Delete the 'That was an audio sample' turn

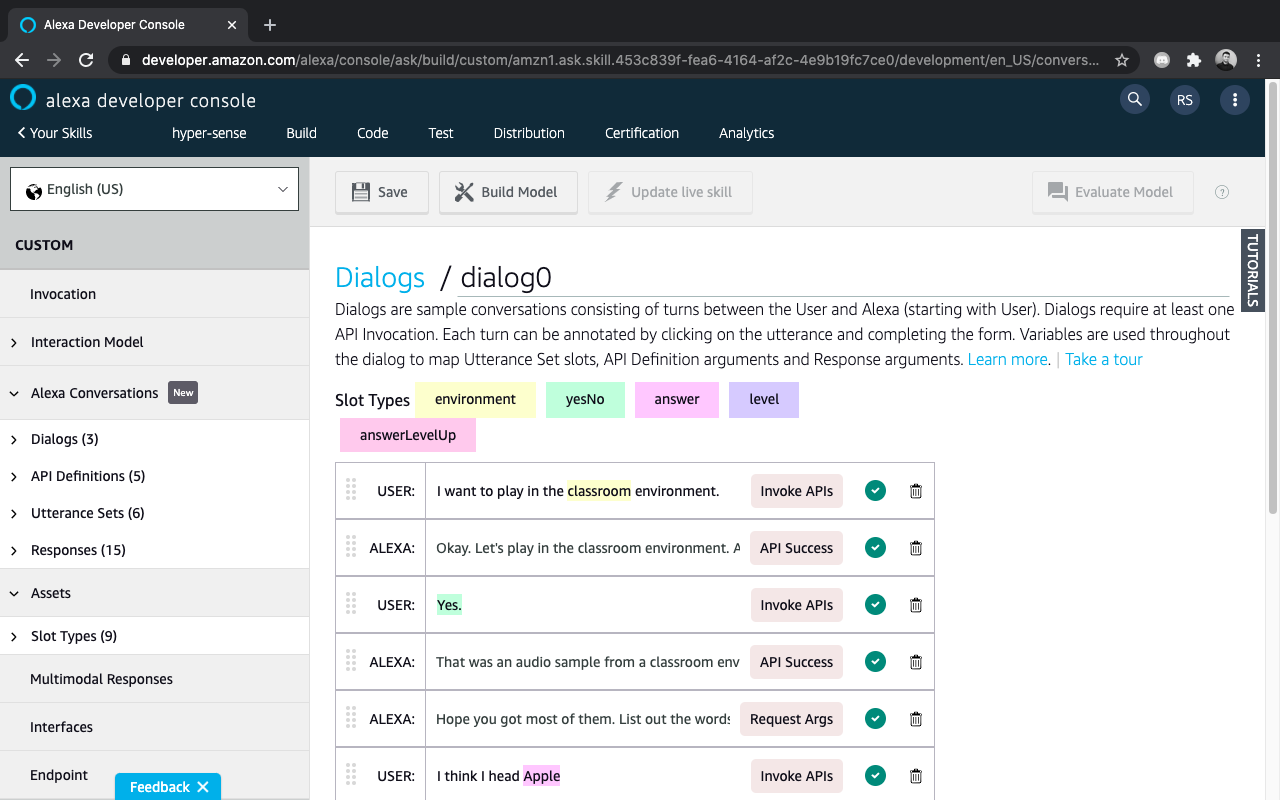pos(915,662)
